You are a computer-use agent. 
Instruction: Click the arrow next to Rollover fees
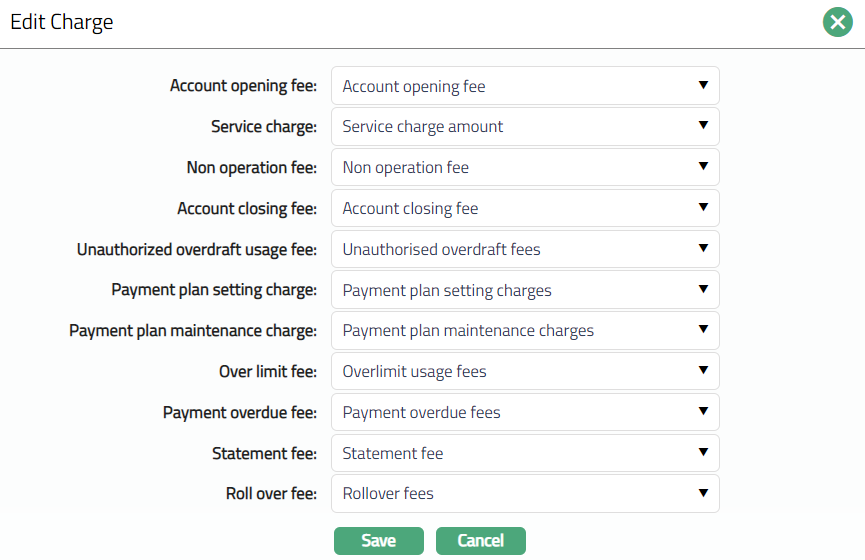click(703, 493)
